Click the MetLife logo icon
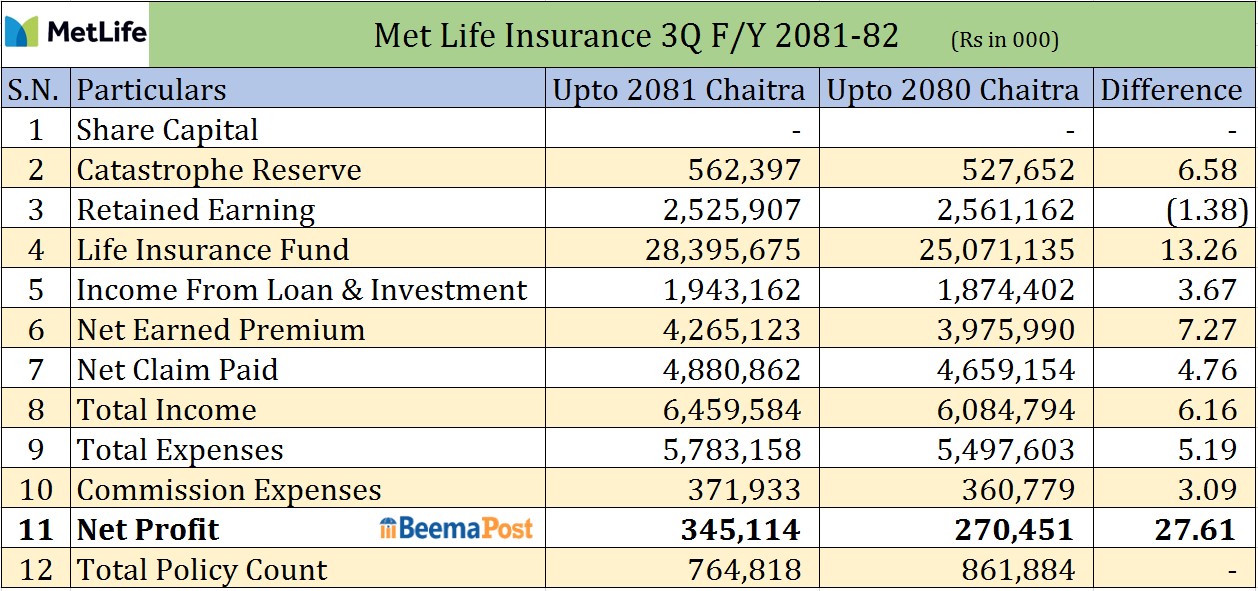Image resolution: width=1258 pixels, height=591 pixels. [22, 32]
